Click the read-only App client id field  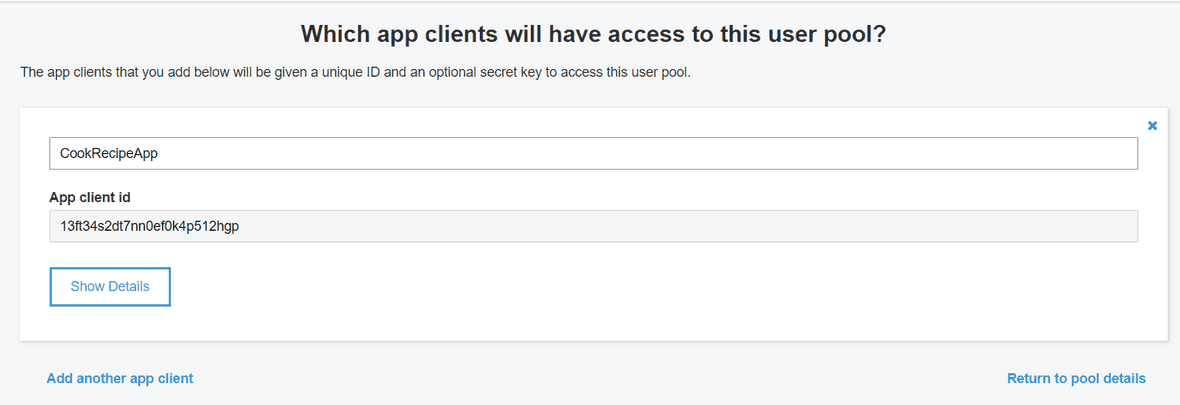[593, 226]
